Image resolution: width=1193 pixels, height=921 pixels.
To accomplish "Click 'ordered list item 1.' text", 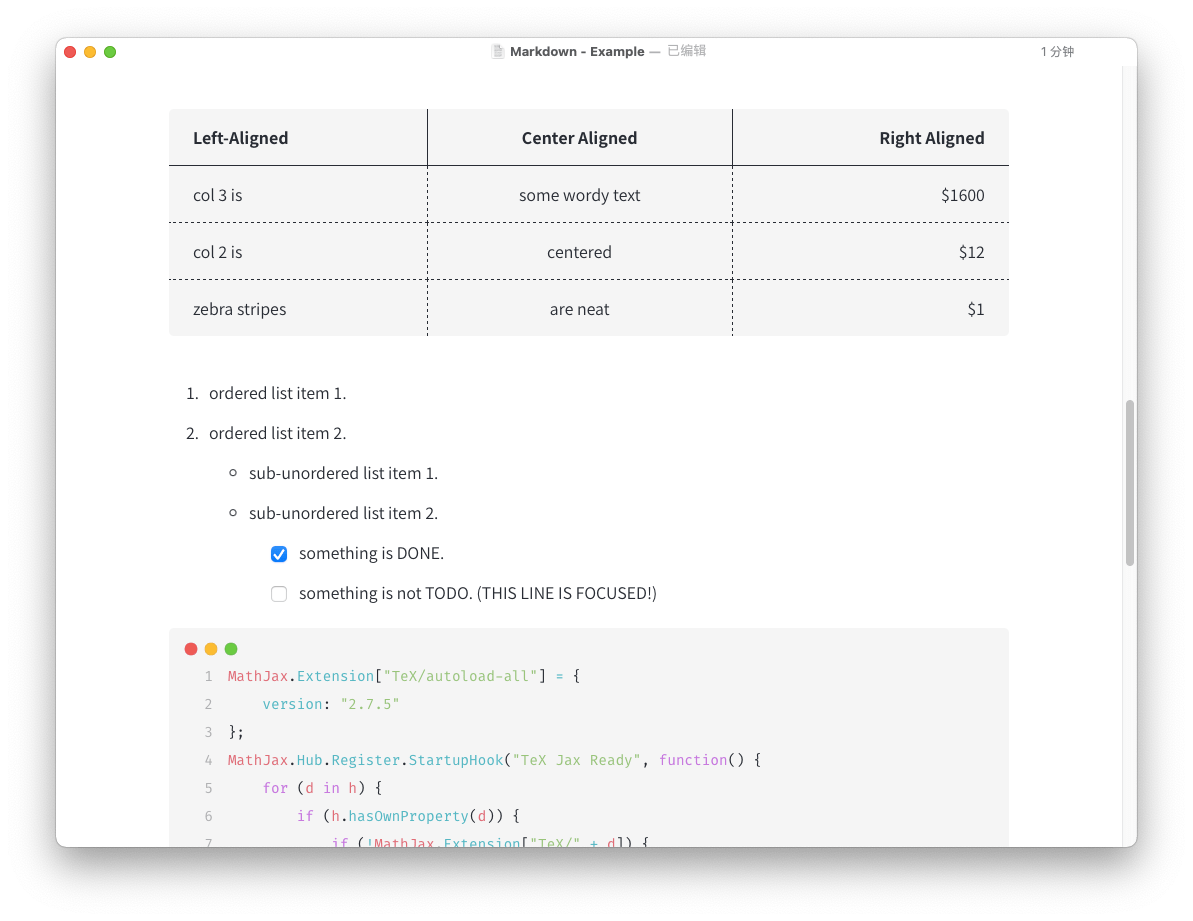I will click(x=278, y=393).
